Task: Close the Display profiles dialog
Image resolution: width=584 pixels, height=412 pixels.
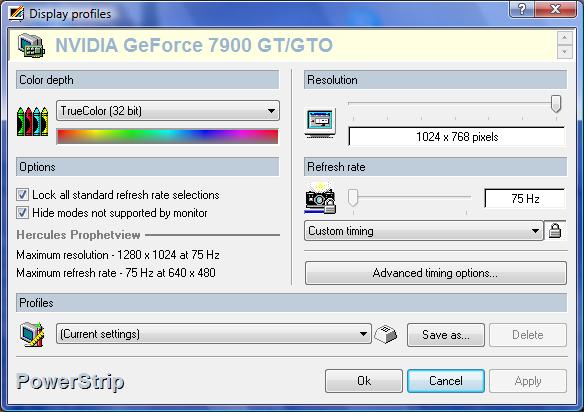Action: click(556, 9)
